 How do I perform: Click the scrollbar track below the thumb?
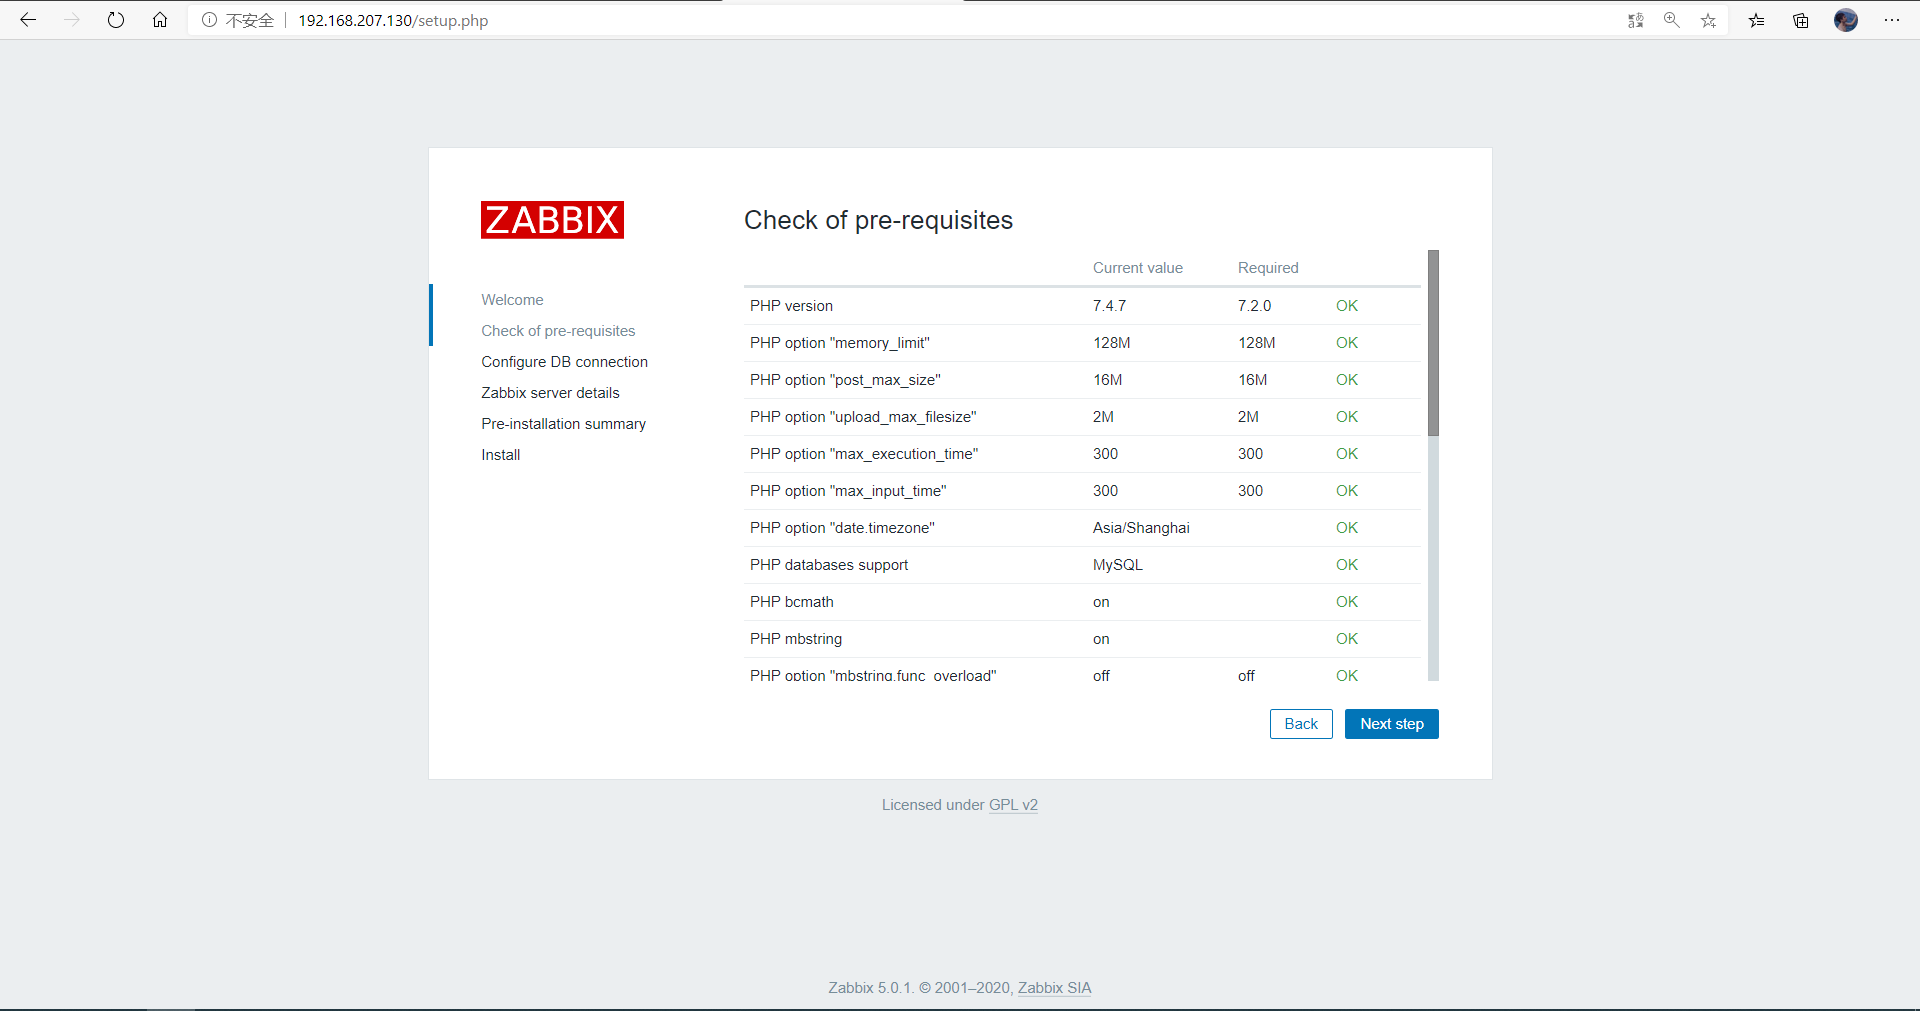pyautogui.click(x=1433, y=558)
